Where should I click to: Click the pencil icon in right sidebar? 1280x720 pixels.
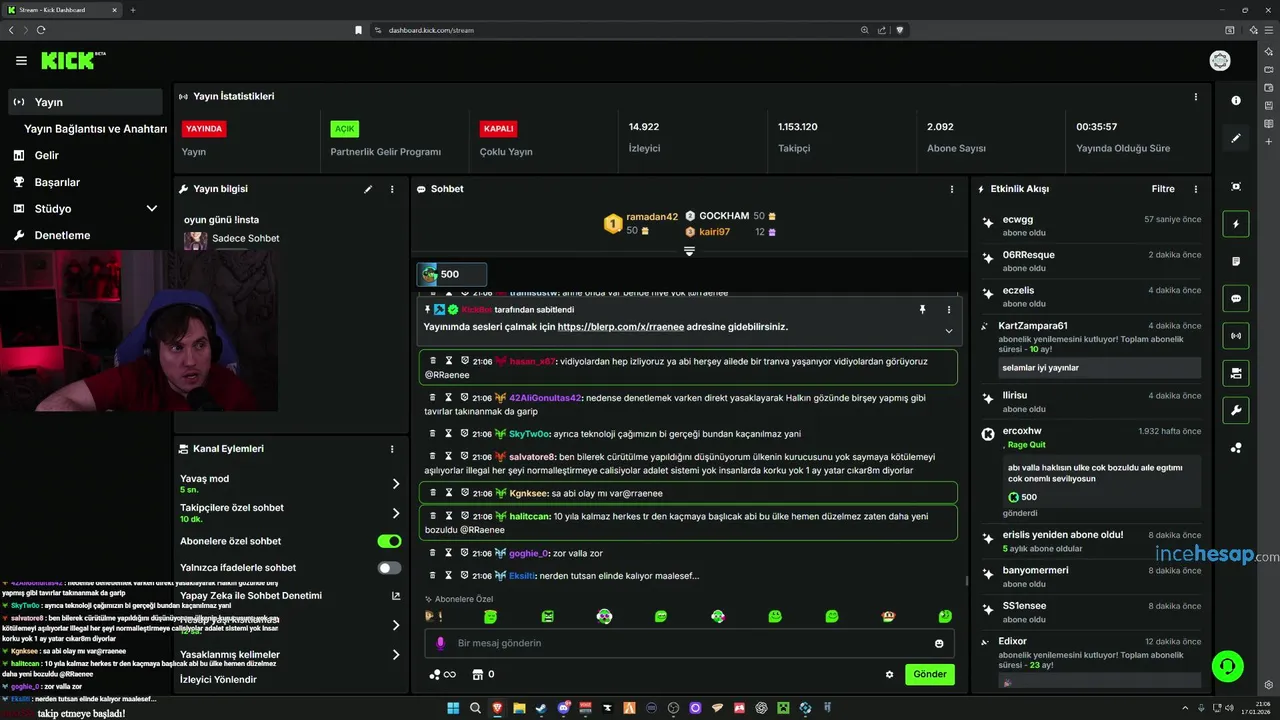point(1236,138)
